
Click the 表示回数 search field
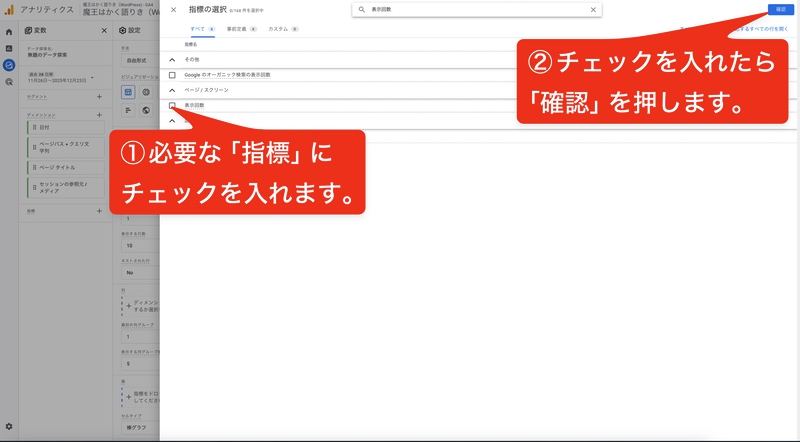point(477,10)
